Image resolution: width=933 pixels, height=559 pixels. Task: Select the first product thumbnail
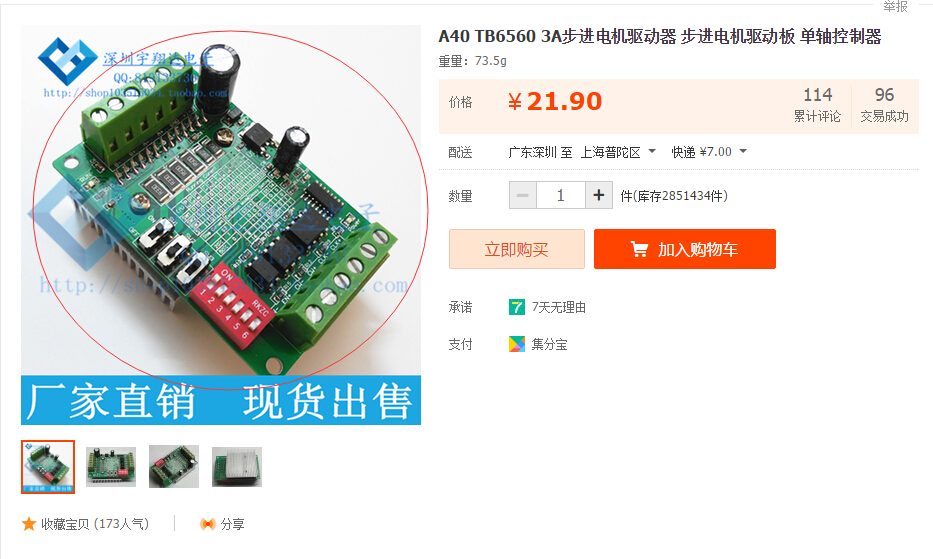pos(48,467)
